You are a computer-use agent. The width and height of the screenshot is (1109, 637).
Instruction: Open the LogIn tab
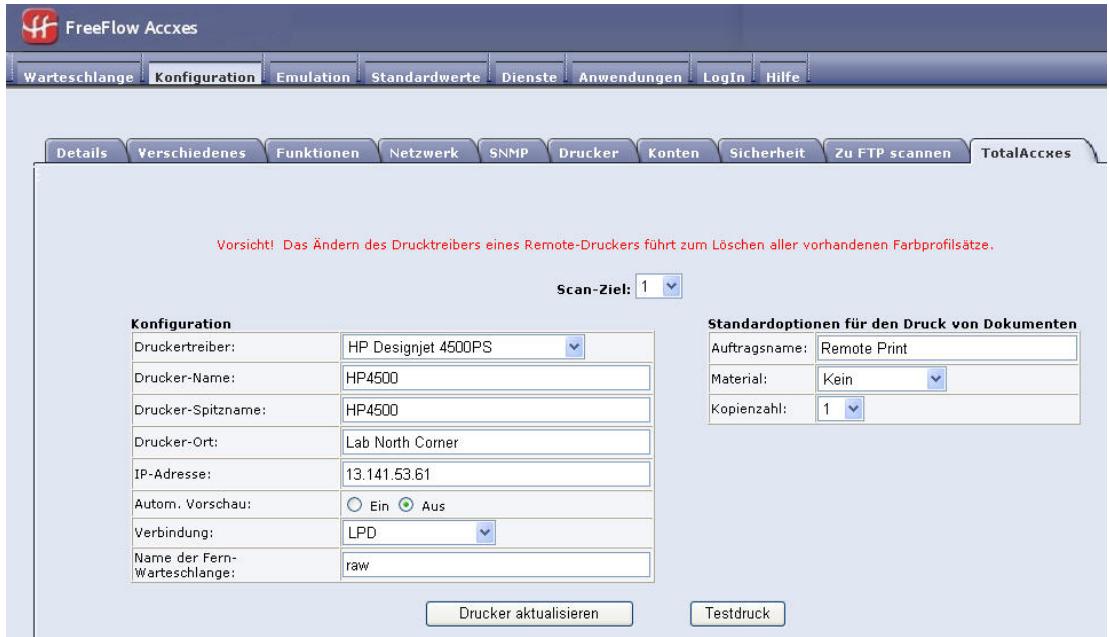tap(724, 76)
